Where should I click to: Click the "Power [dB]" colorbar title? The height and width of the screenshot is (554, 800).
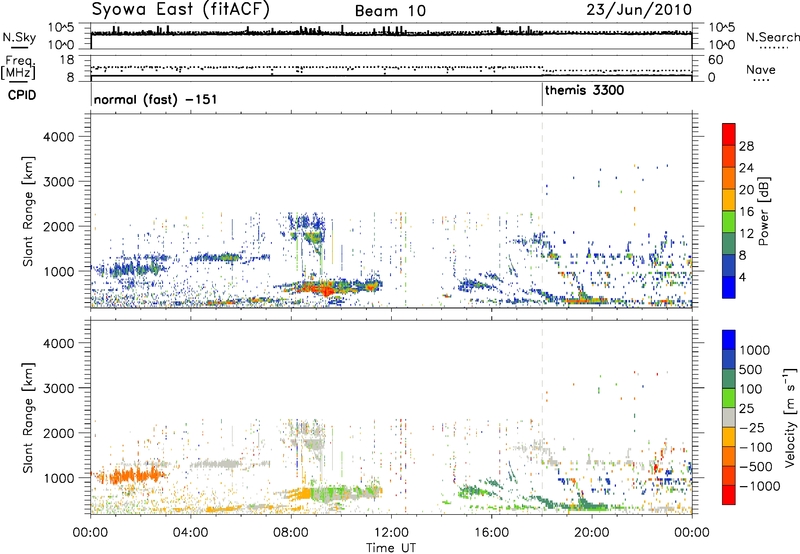(764, 211)
